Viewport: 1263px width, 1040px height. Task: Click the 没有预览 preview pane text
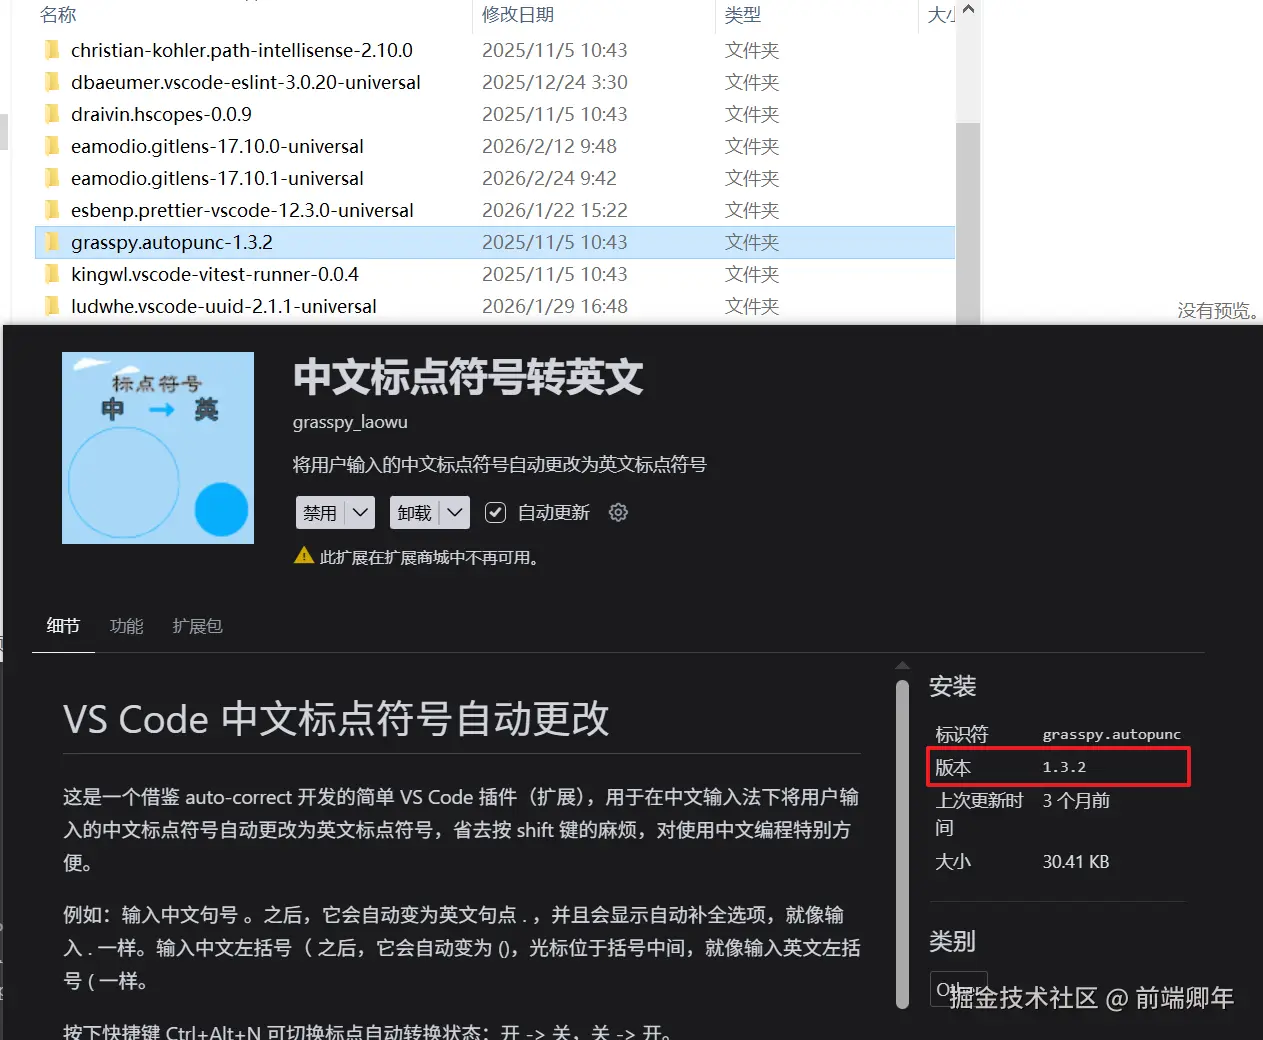pos(1218,310)
